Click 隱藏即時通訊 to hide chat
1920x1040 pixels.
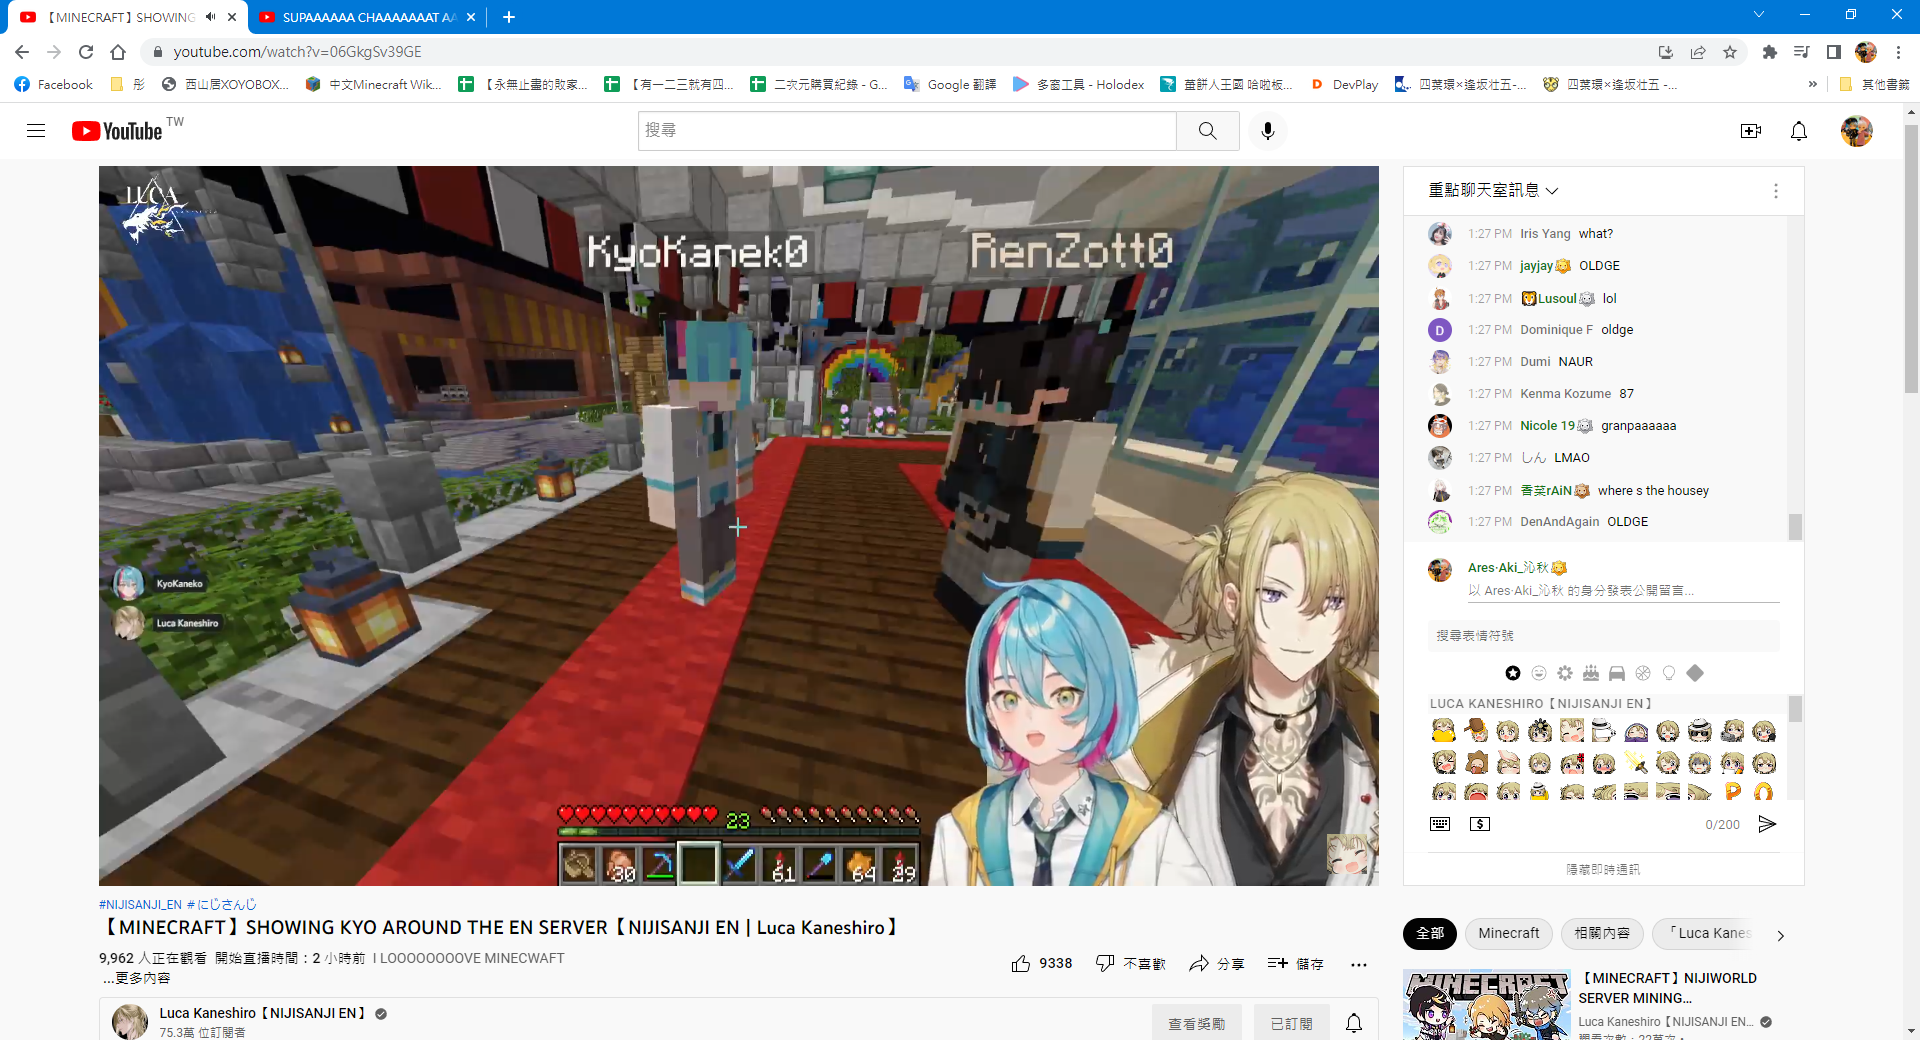click(1603, 869)
